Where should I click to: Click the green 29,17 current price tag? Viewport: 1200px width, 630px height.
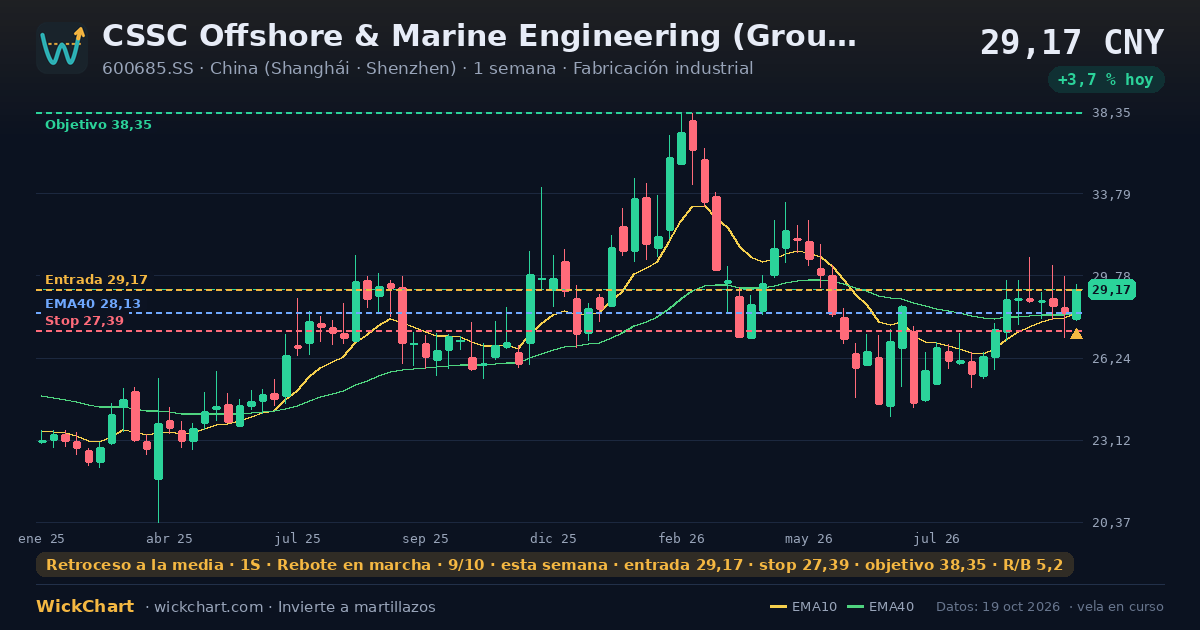click(1111, 290)
